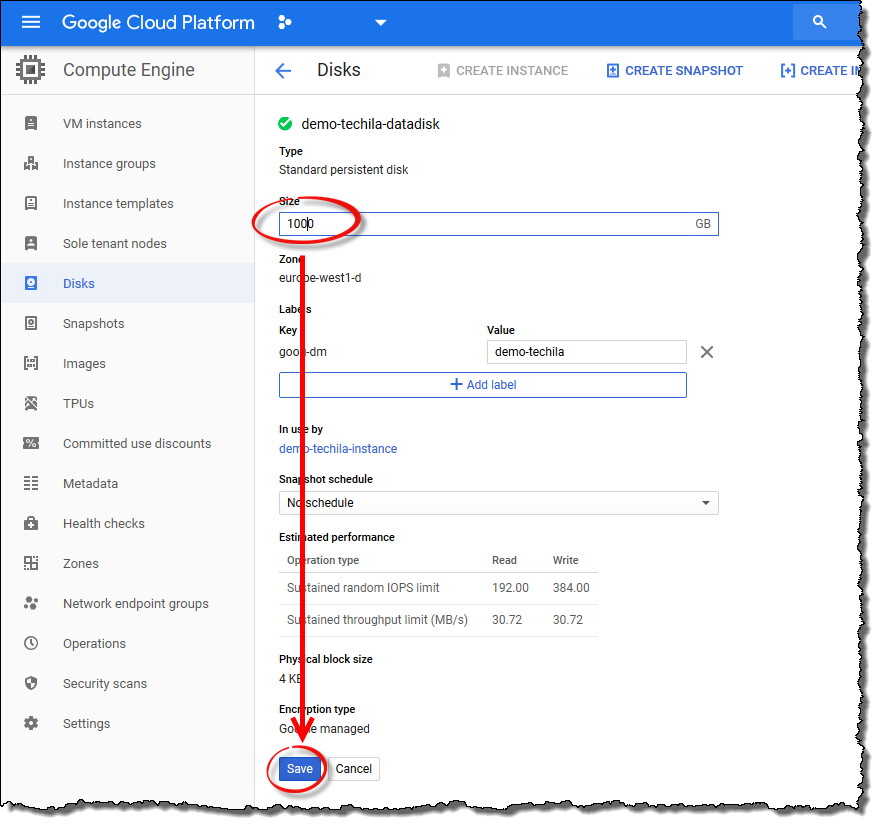Image resolution: width=880 pixels, height=825 pixels.
Task: Open the demo-techila-instance link
Action: pos(338,449)
